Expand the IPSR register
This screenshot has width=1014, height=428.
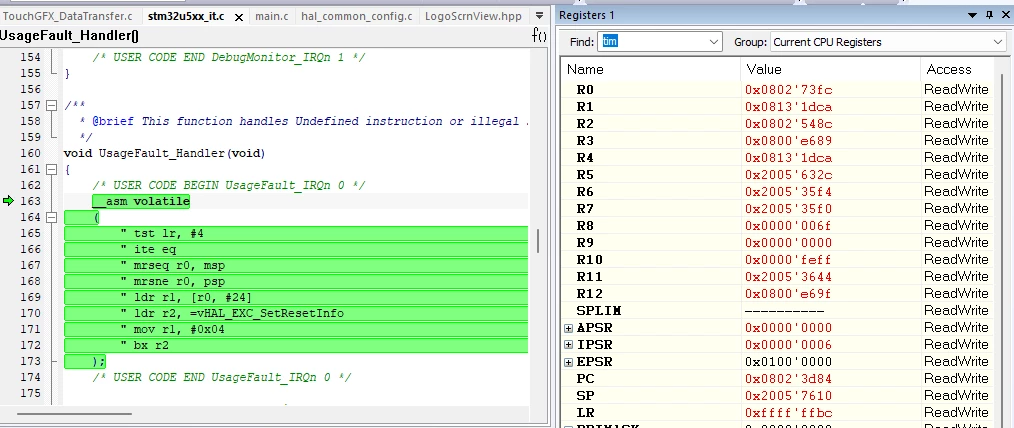pos(568,345)
